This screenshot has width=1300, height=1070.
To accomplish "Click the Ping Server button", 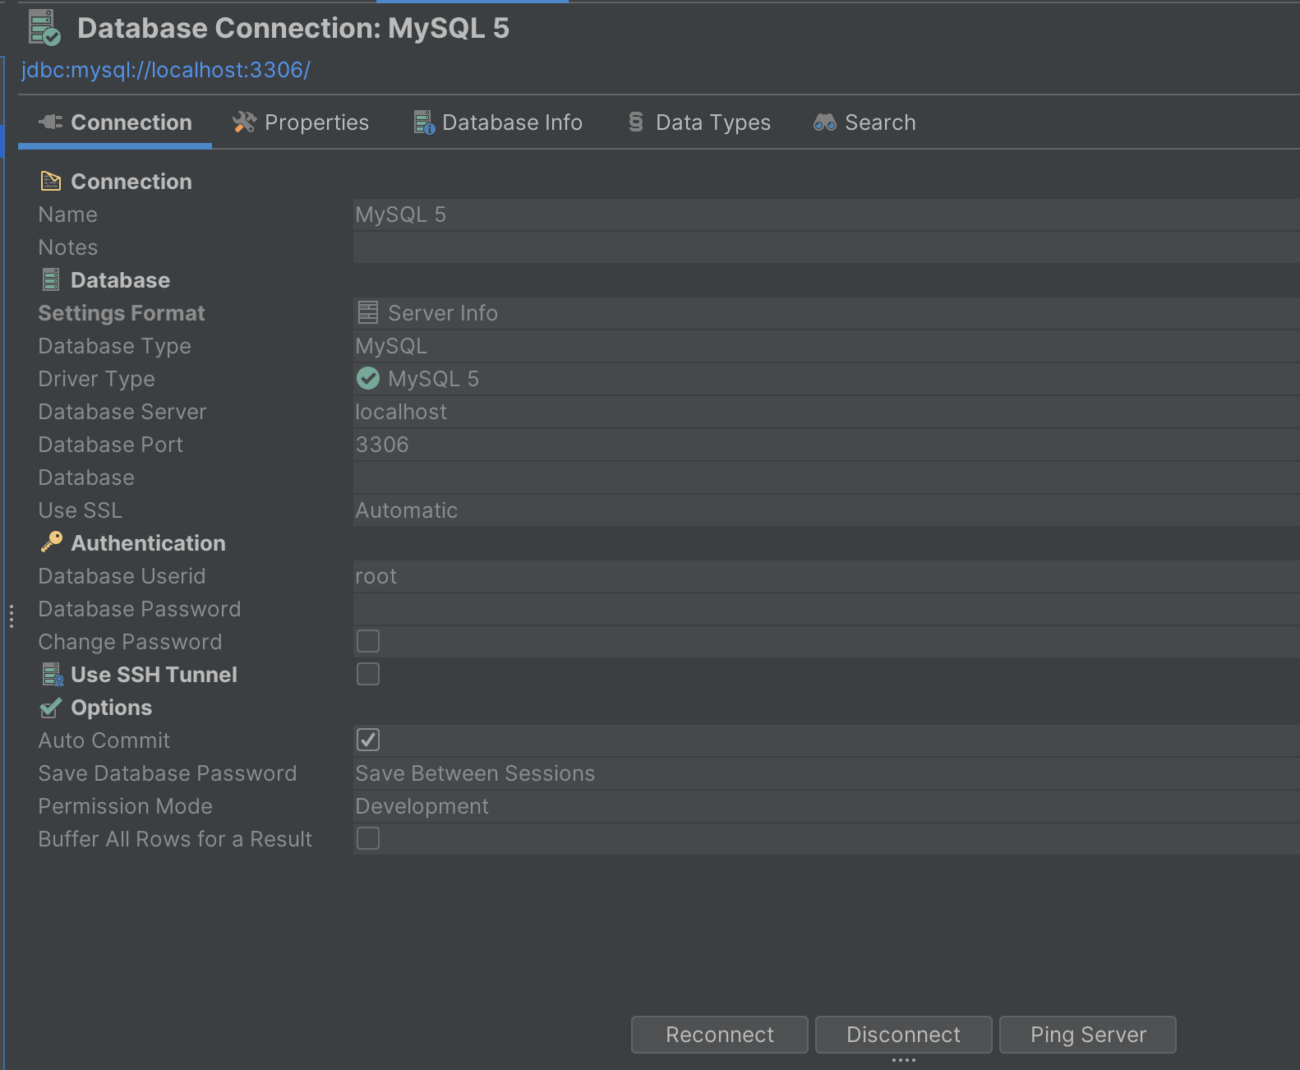I will pos(1087,1034).
